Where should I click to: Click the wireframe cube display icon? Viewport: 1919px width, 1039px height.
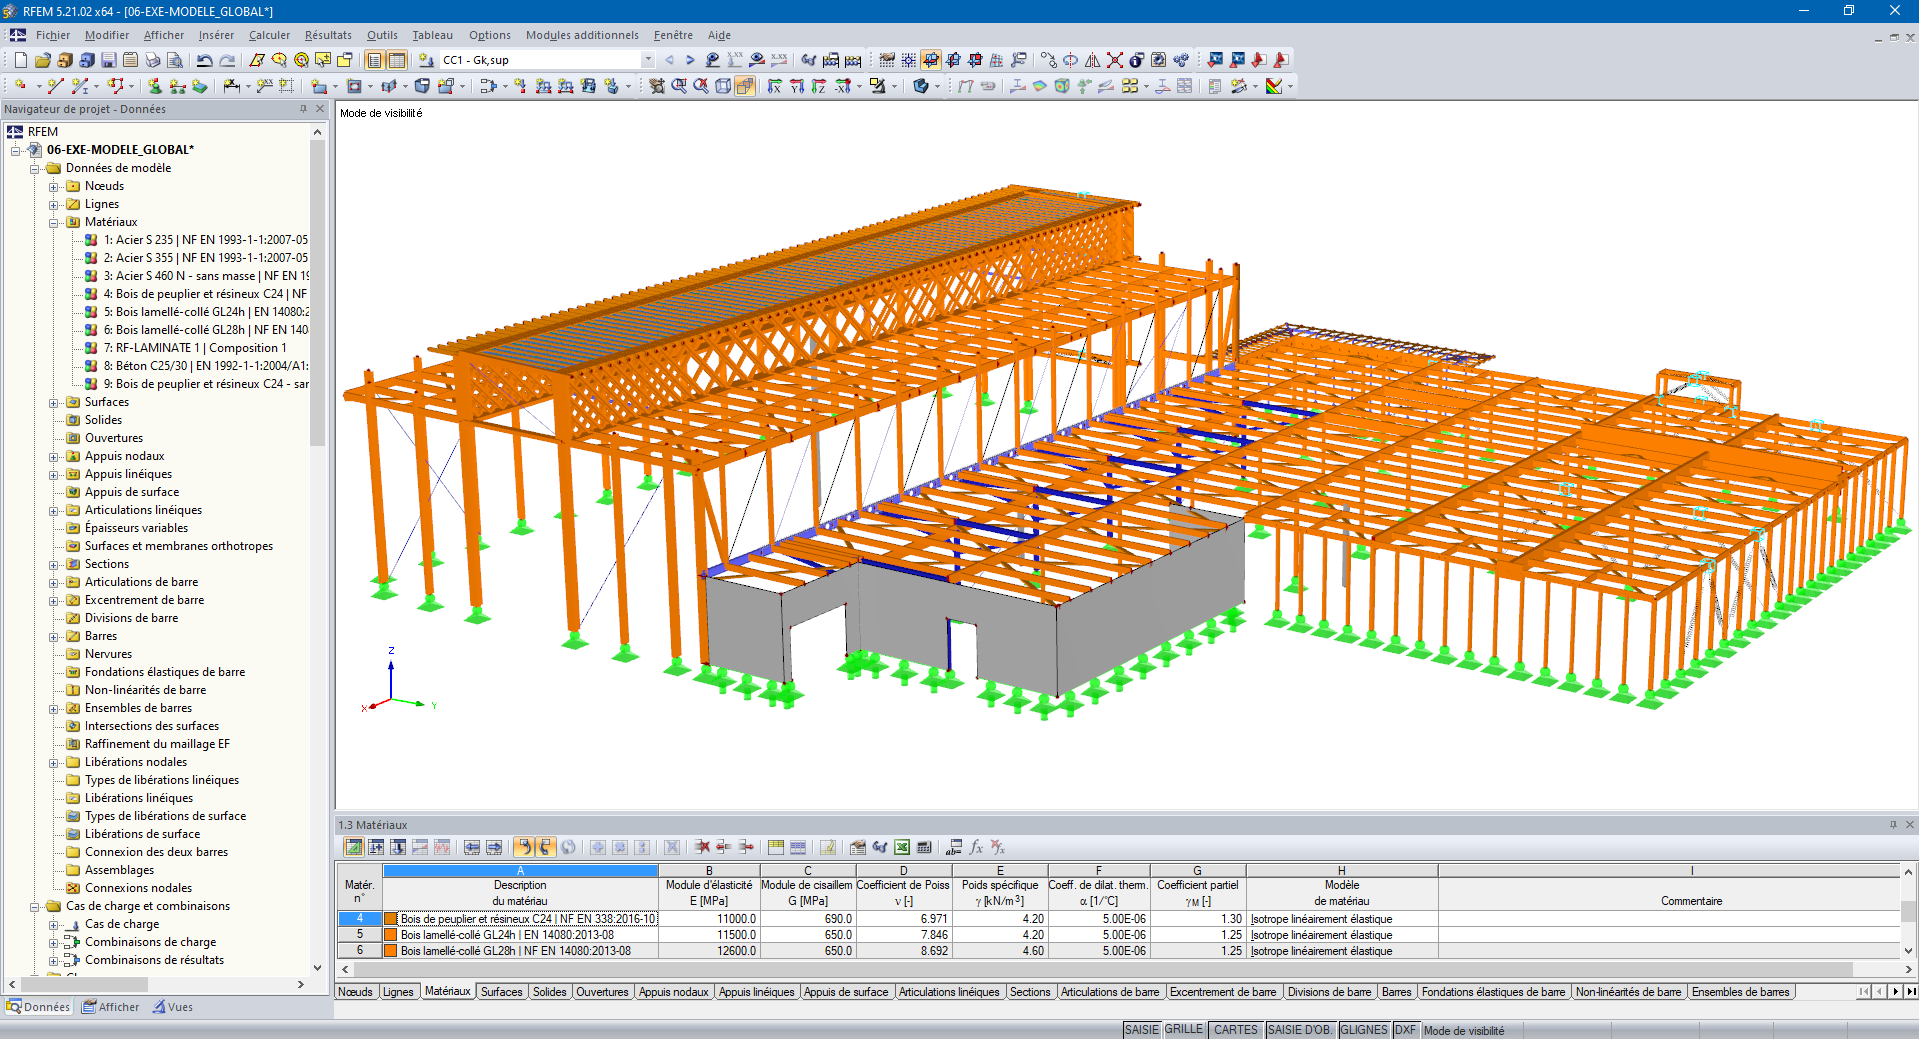coord(723,86)
